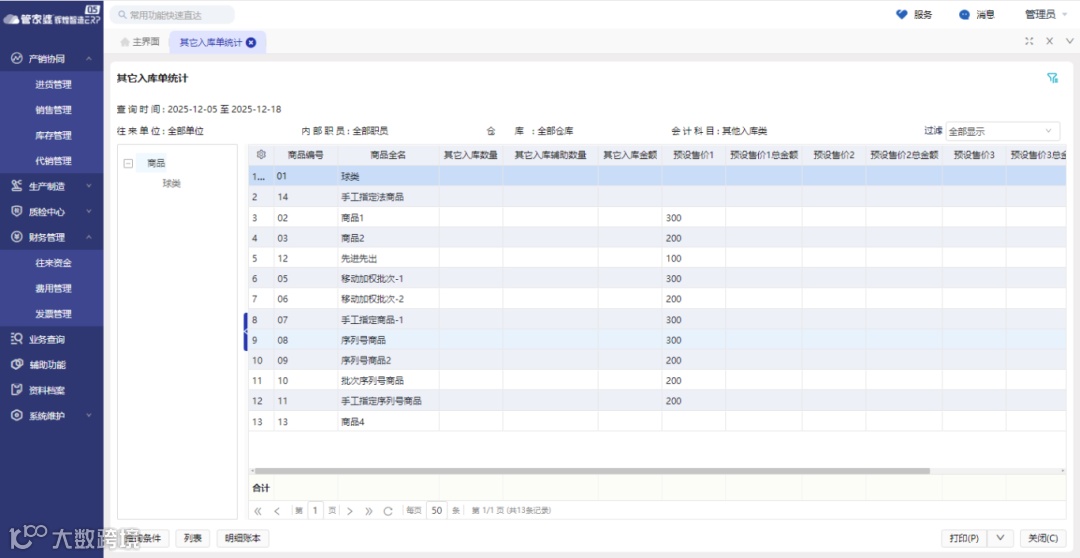Open 发票管理 in the sidebar
1080x558 pixels.
click(53, 313)
